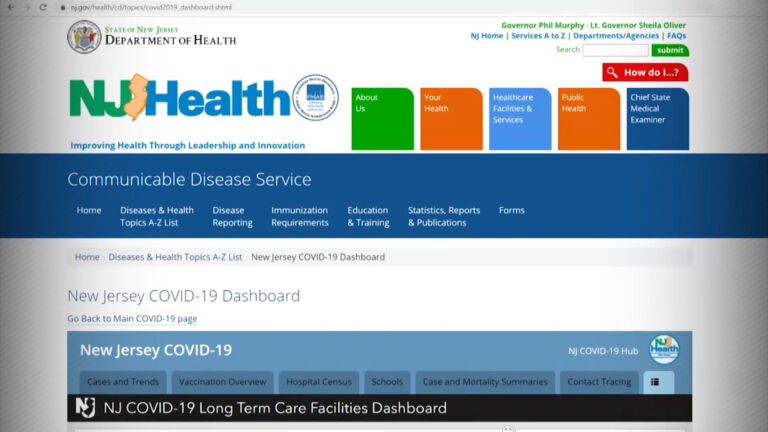
Task: Click Governor Phil Murphy link
Action: [x=543, y=25]
